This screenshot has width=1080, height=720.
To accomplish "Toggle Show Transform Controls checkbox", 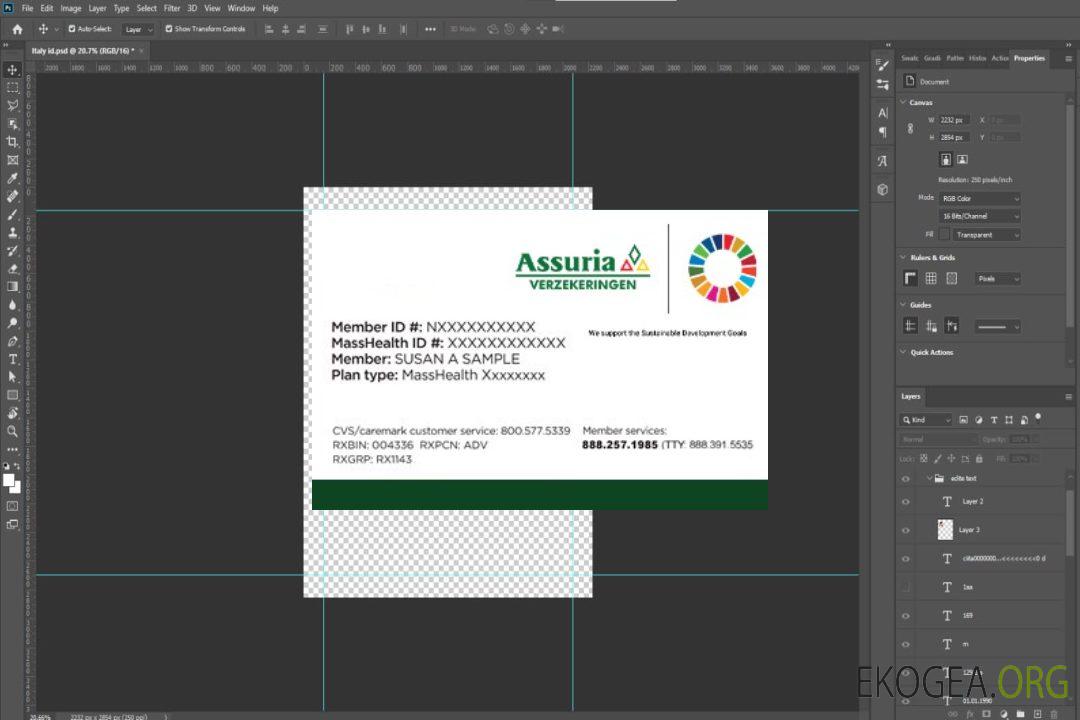I will [169, 29].
